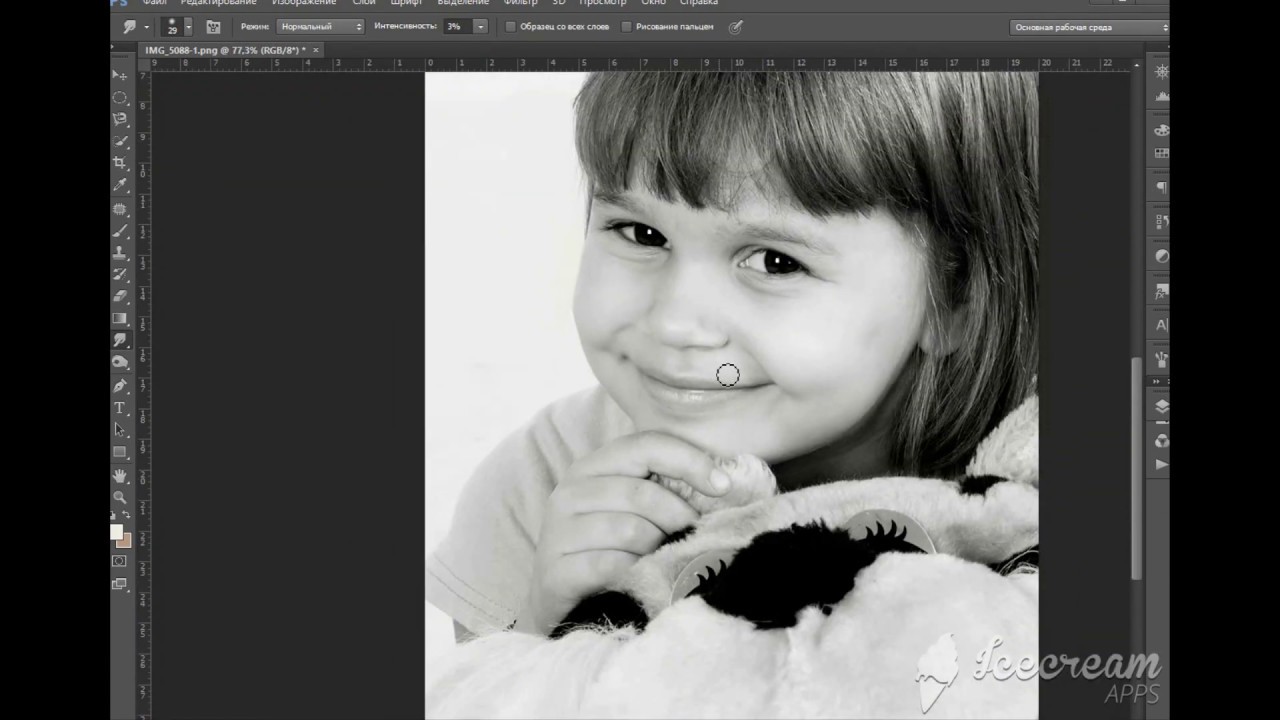Toggle tablet pressure for strength icon
1280x720 pixels.
pyautogui.click(x=736, y=27)
